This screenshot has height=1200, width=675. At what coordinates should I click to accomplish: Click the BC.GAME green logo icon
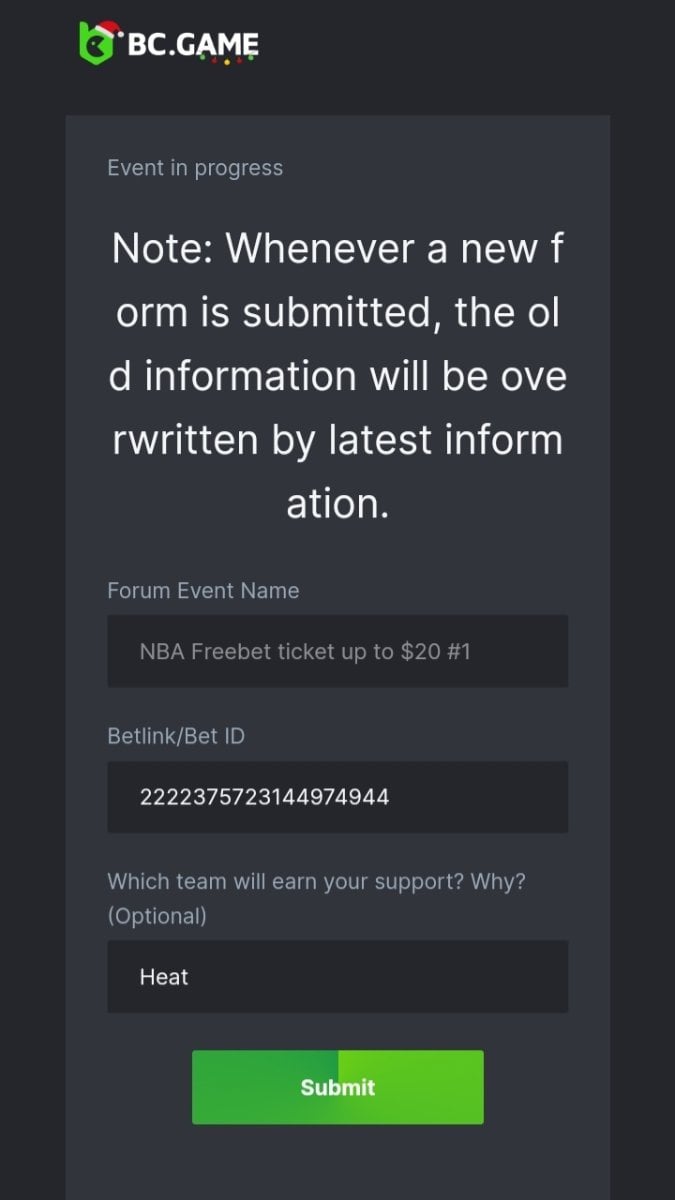coord(93,47)
